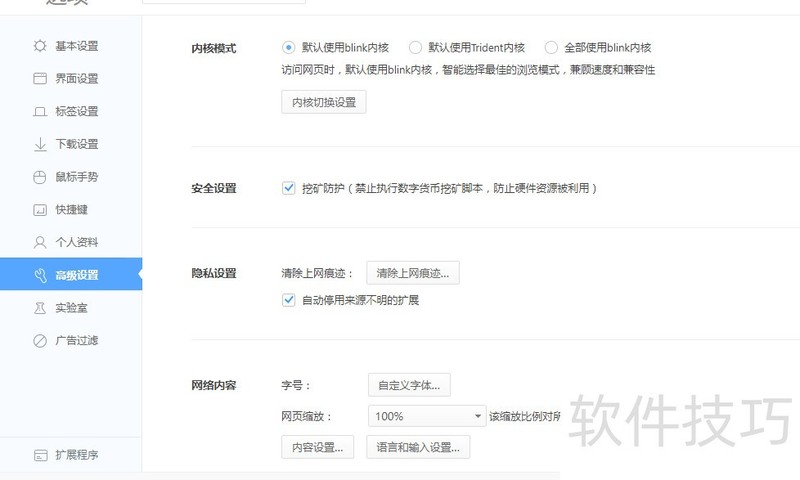Click 网络内容 section heading
This screenshot has height=480, width=800.
pyautogui.click(x=214, y=385)
